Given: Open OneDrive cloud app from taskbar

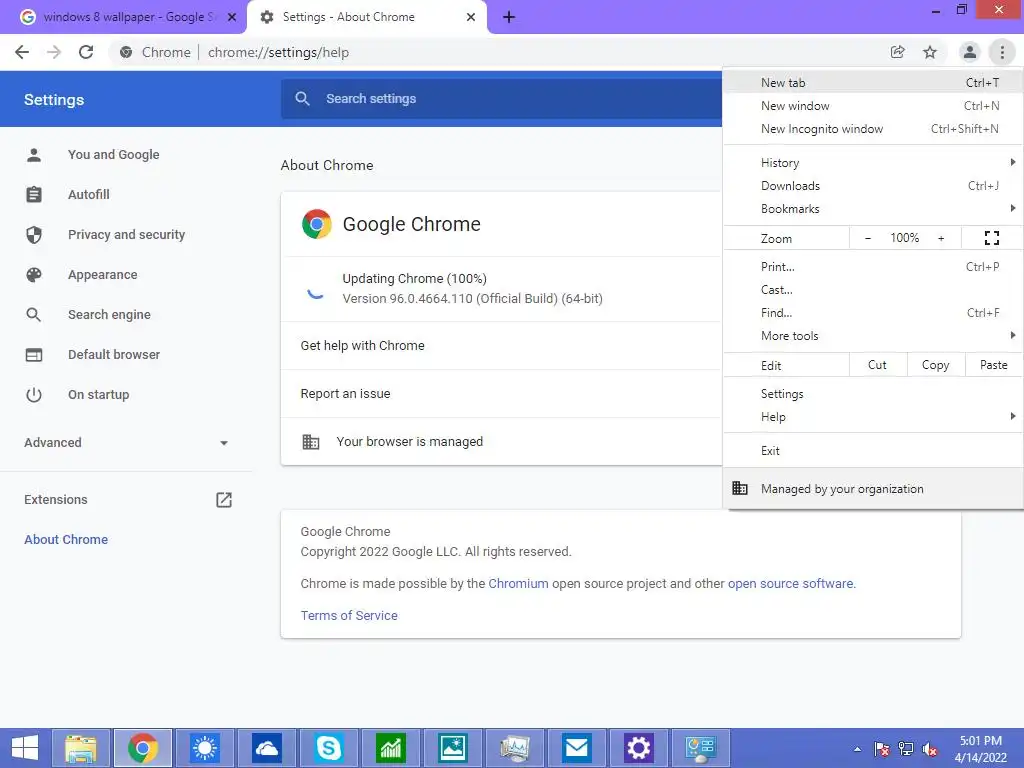Looking at the screenshot, I should [267, 748].
